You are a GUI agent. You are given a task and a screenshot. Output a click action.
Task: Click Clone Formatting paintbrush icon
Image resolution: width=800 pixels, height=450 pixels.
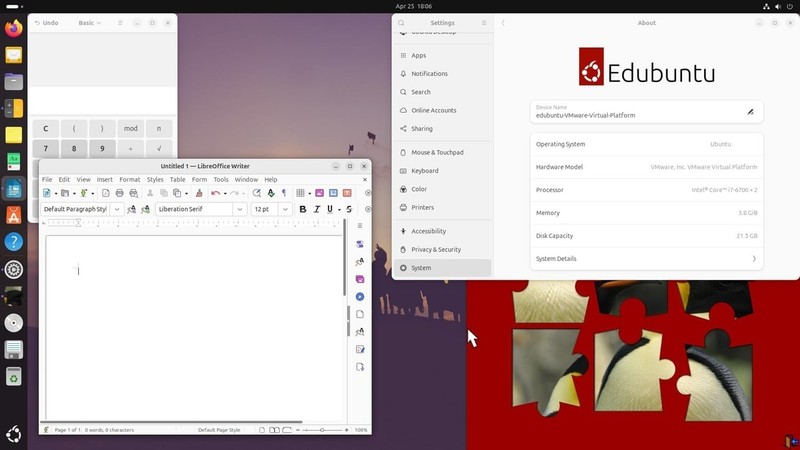coord(199,193)
